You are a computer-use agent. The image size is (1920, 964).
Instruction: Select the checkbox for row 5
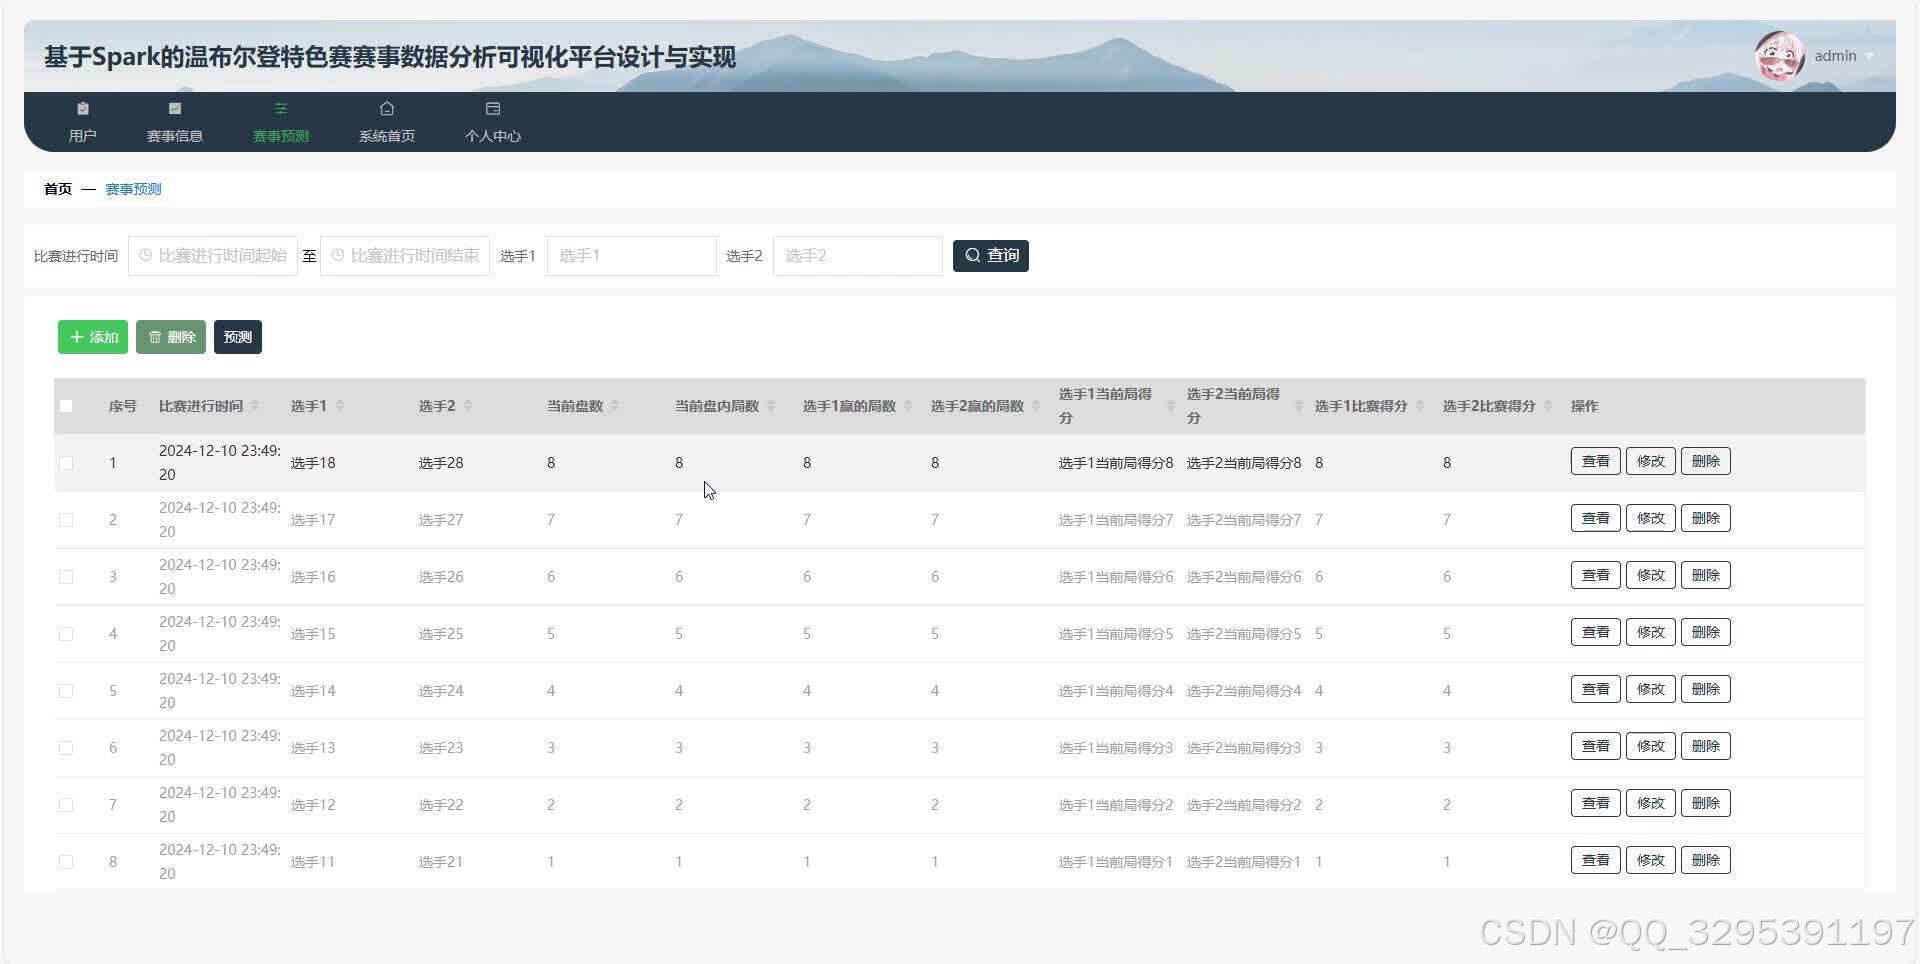pyautogui.click(x=66, y=691)
